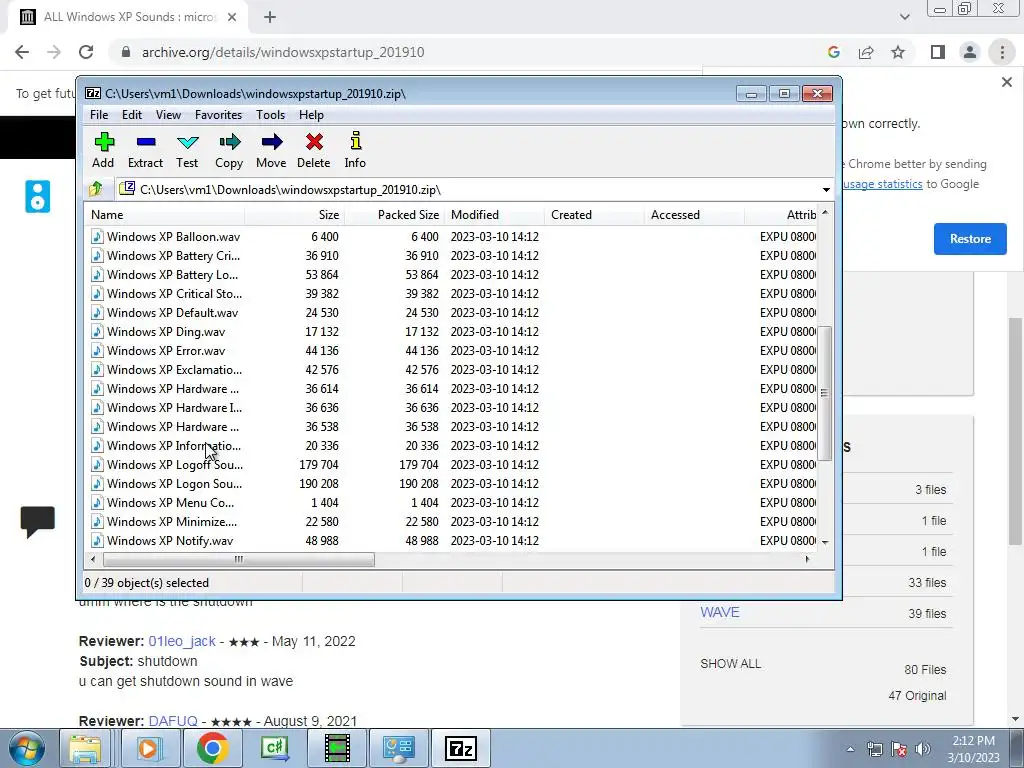
Task: Open the Favorites menu
Action: pos(218,115)
